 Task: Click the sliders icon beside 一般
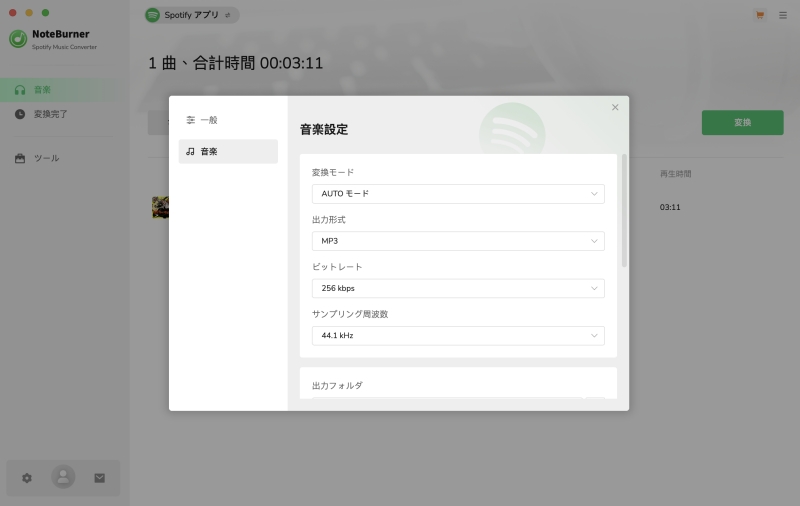(x=190, y=120)
